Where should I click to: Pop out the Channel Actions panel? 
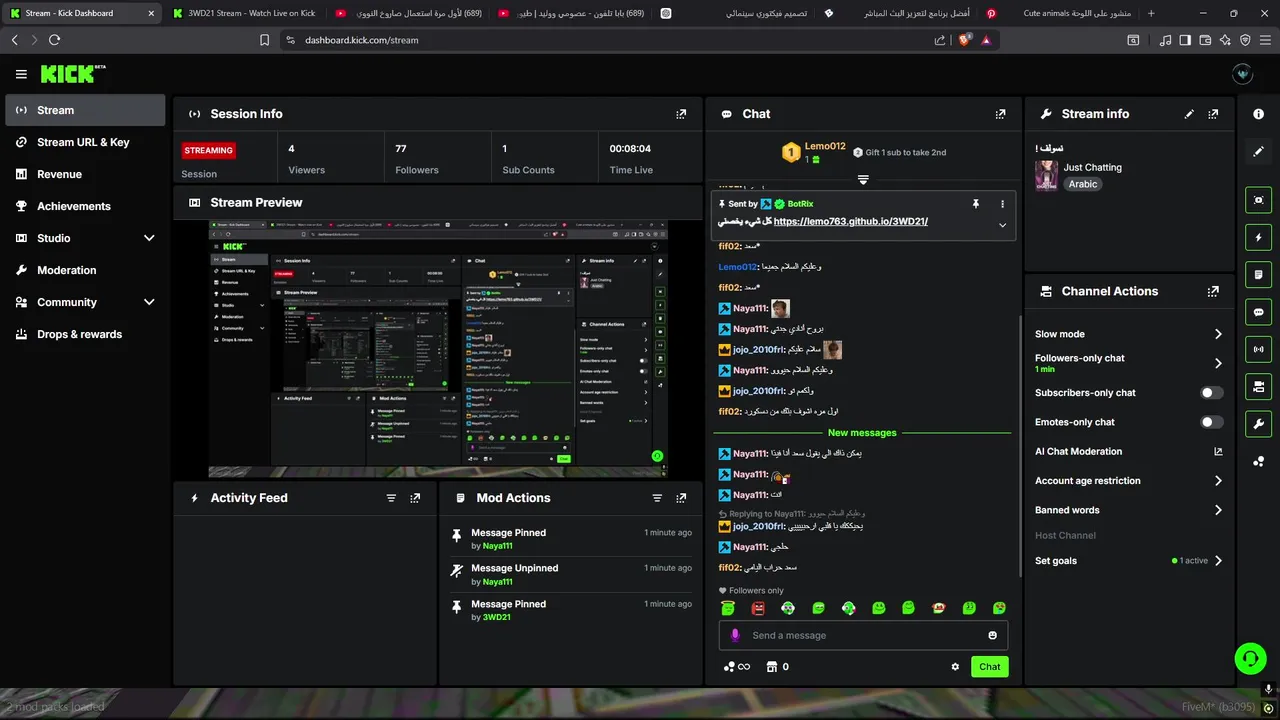click(1213, 292)
